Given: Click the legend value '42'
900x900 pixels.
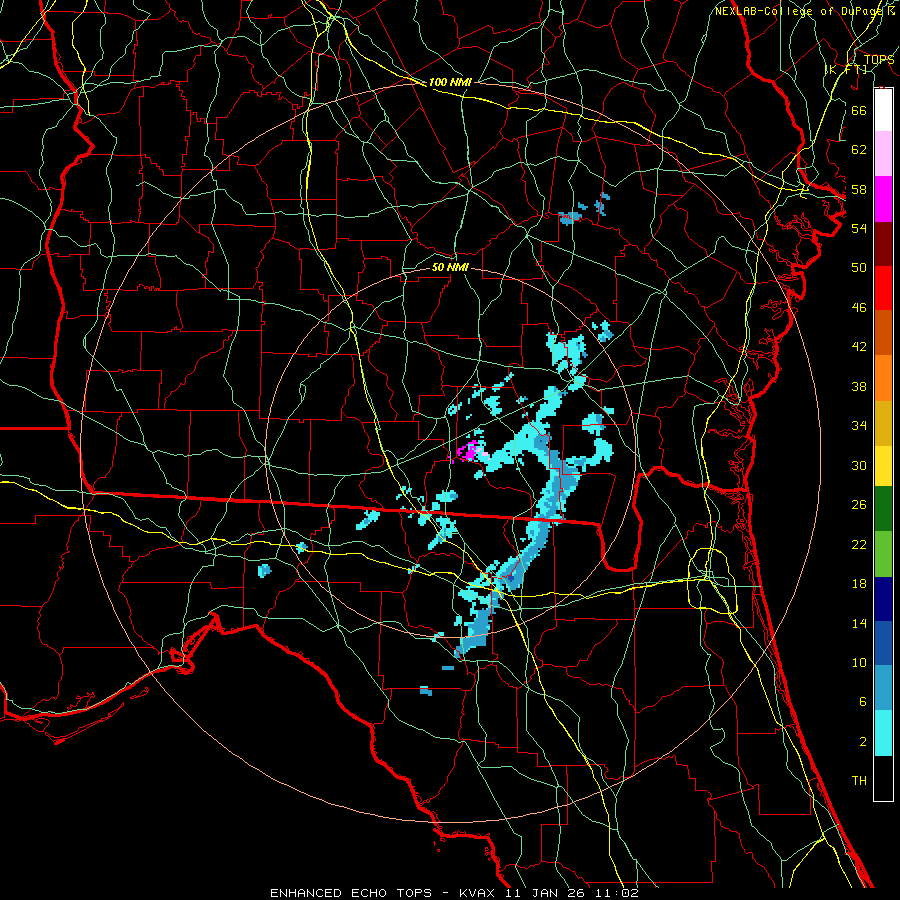Looking at the screenshot, I should pos(859,347).
